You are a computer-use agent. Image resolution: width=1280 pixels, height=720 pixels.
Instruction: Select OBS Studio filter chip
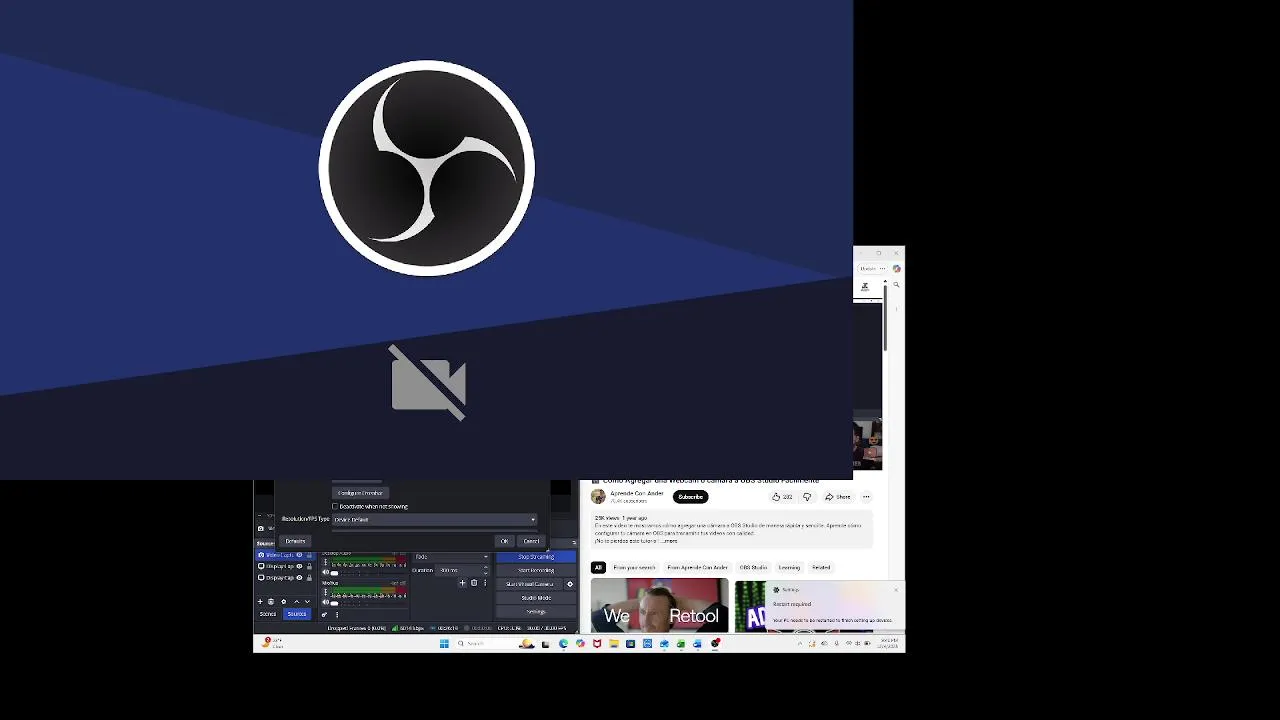pos(753,567)
